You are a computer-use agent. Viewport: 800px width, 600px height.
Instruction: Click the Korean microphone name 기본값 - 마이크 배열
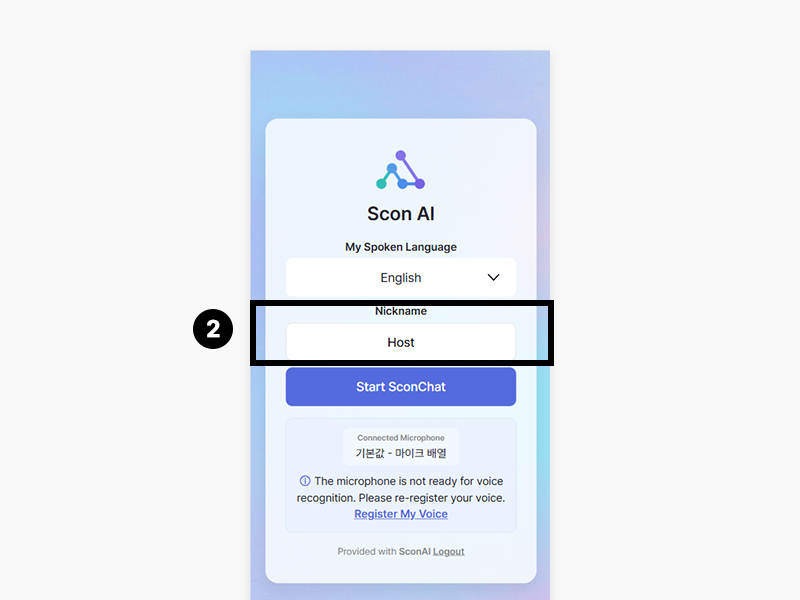401,453
